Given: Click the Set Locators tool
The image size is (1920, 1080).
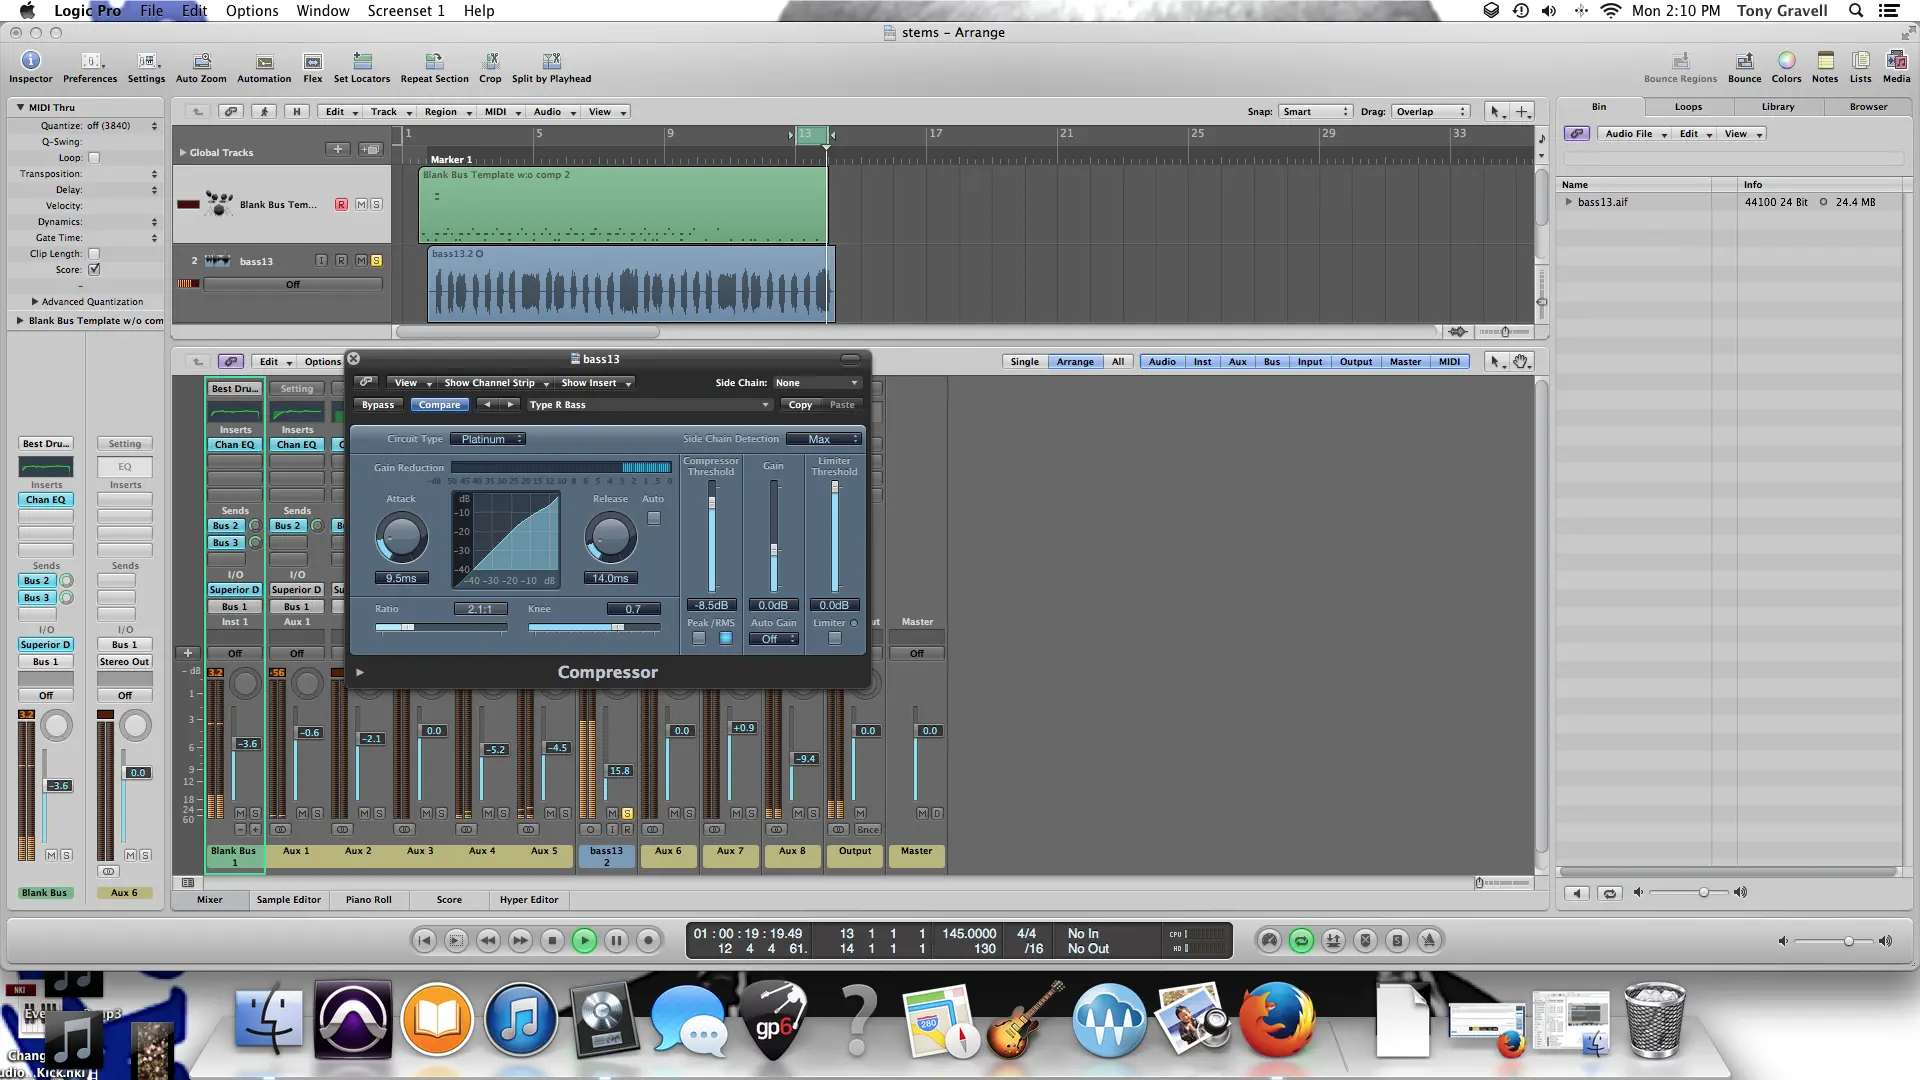Looking at the screenshot, I should 362,67.
